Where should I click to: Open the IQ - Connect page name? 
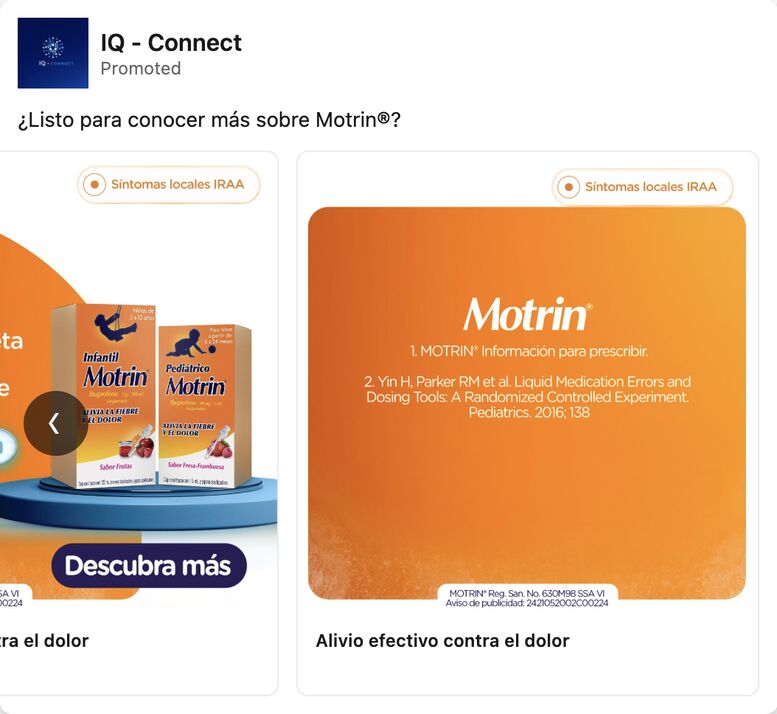[171, 43]
